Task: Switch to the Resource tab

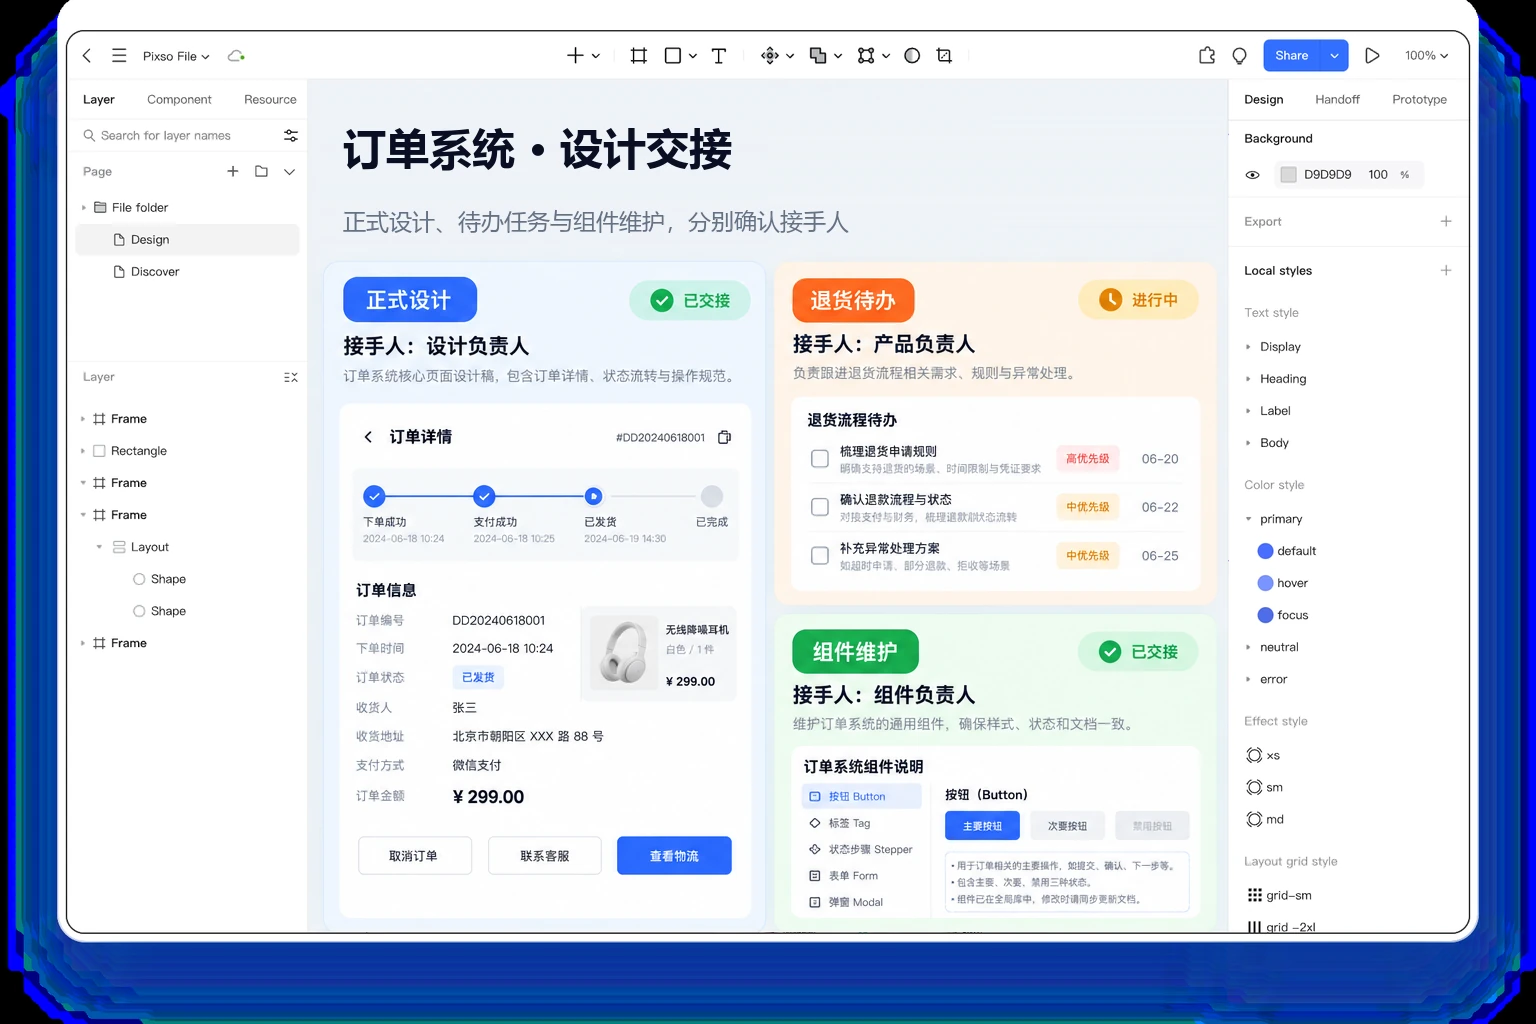Action: pyautogui.click(x=270, y=100)
